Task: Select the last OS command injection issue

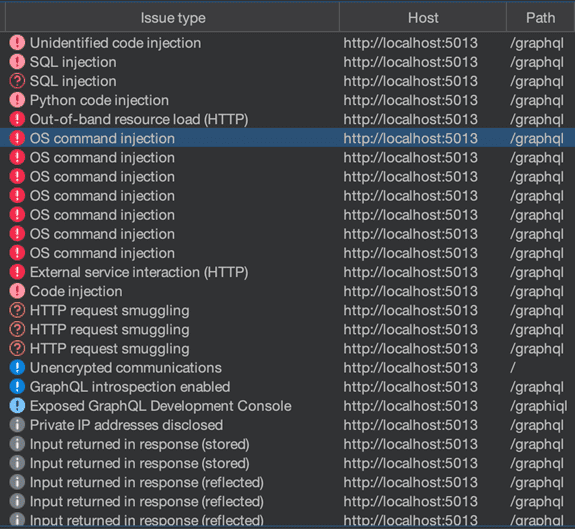Action: pyautogui.click(x=288, y=253)
